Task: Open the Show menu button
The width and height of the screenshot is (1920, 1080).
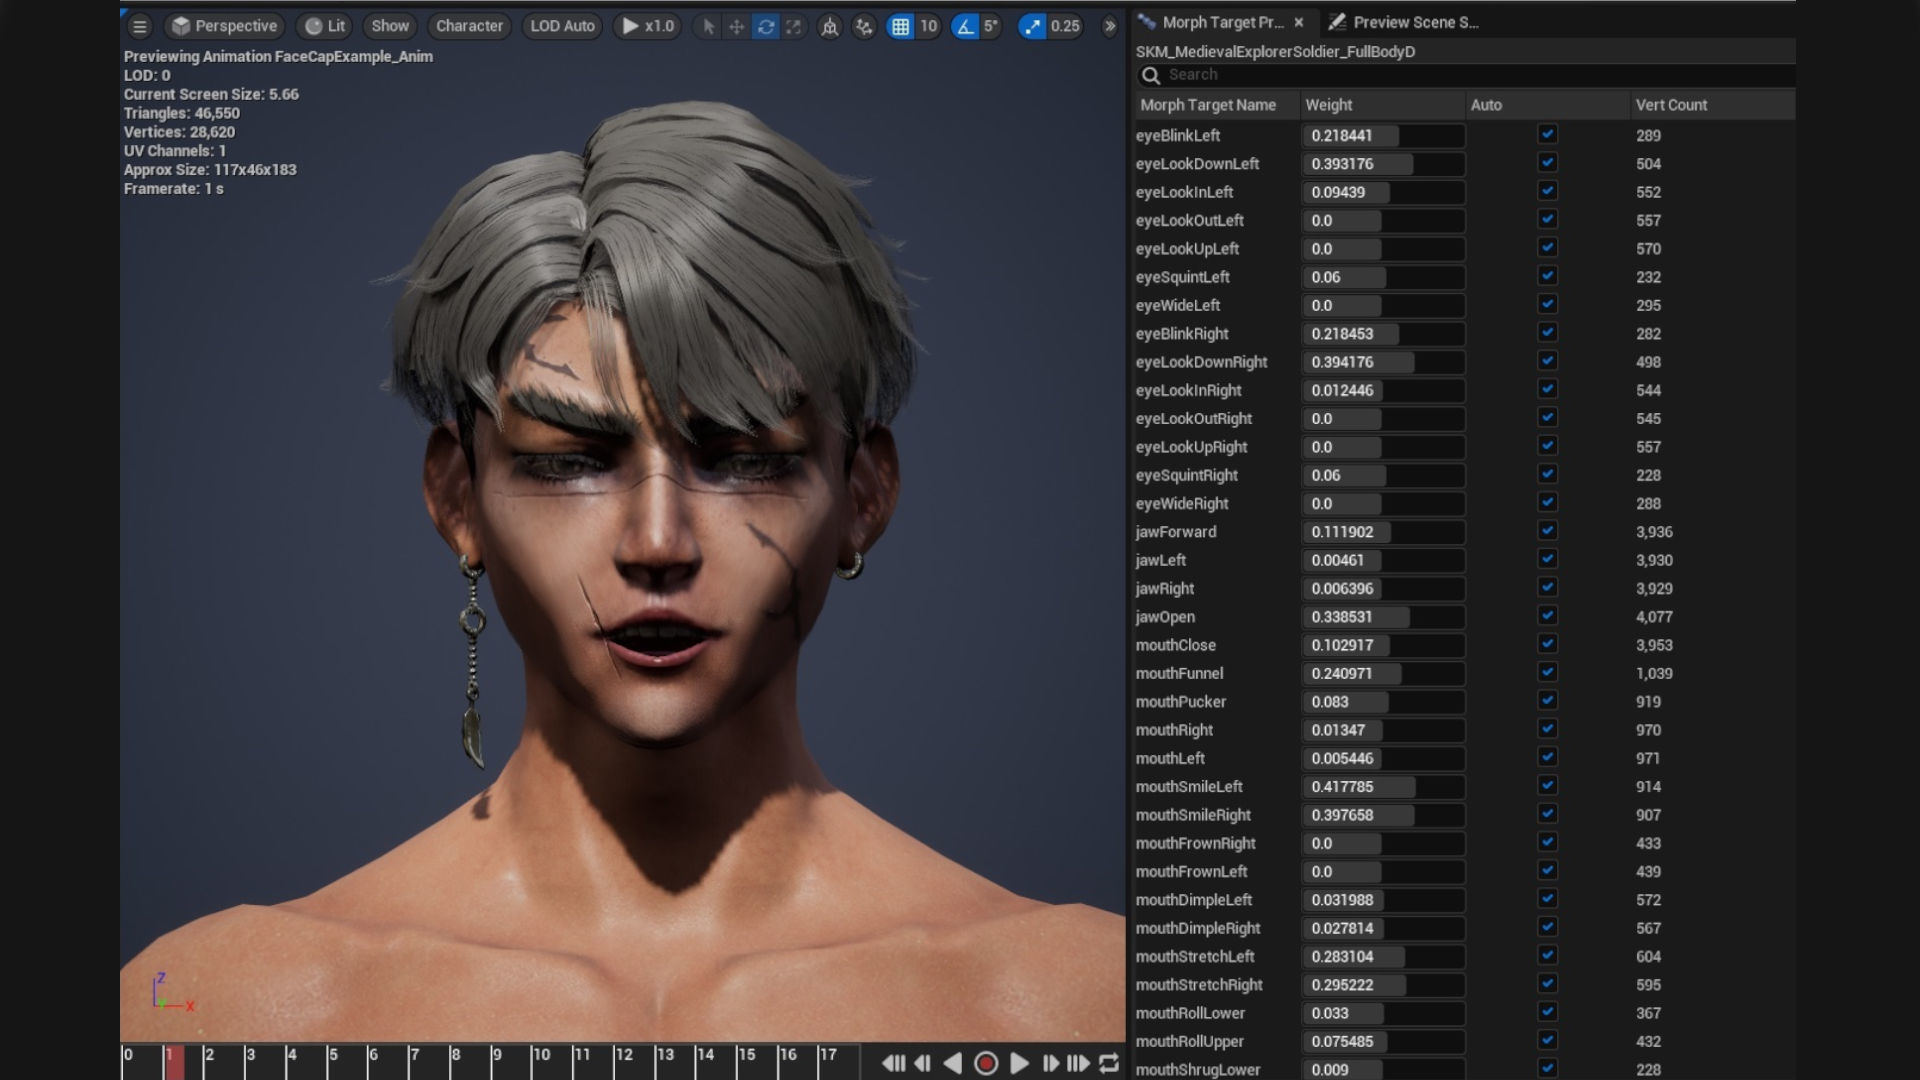Action: click(x=390, y=26)
